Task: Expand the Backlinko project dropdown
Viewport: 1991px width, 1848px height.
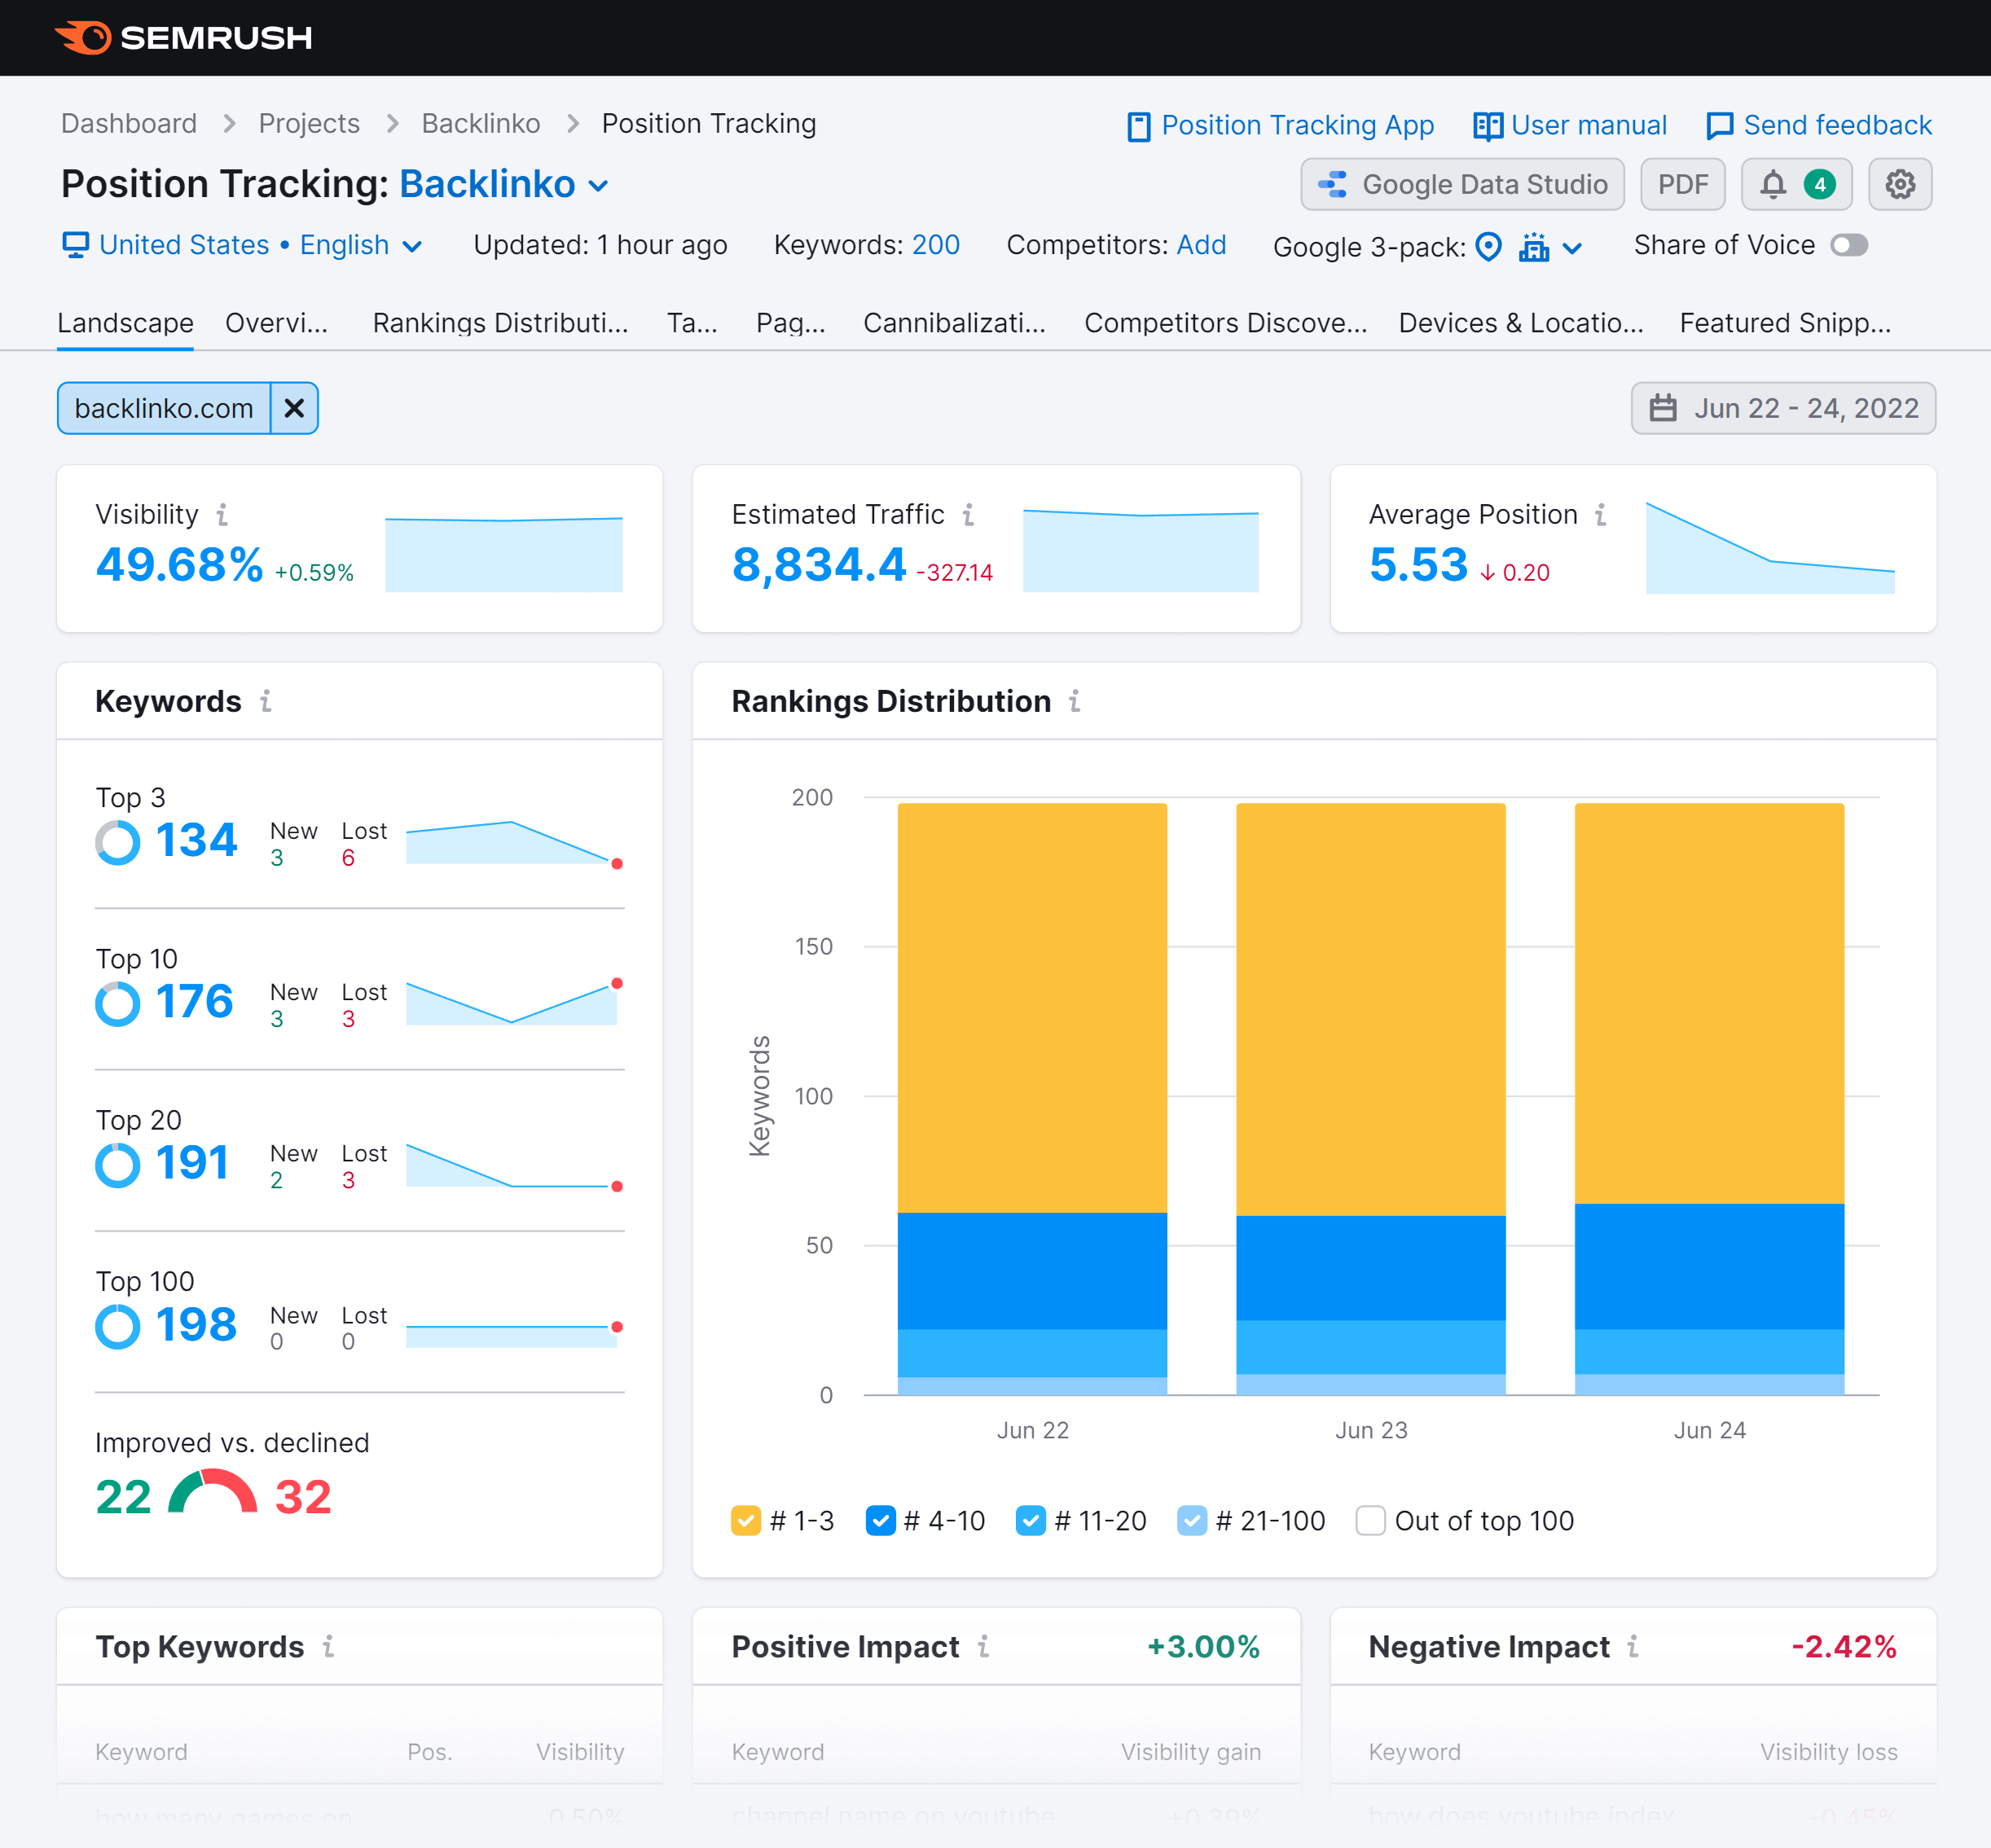Action: click(504, 185)
